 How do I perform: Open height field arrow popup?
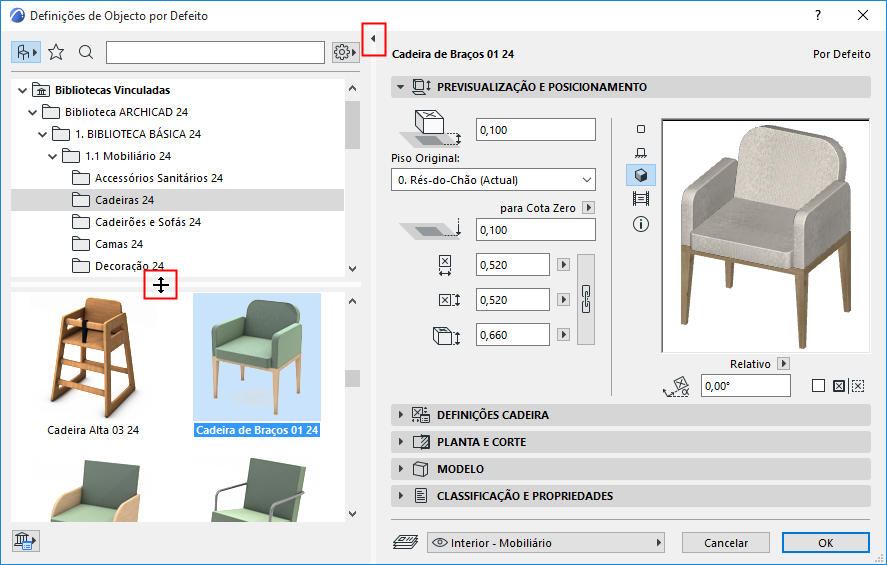coord(563,335)
